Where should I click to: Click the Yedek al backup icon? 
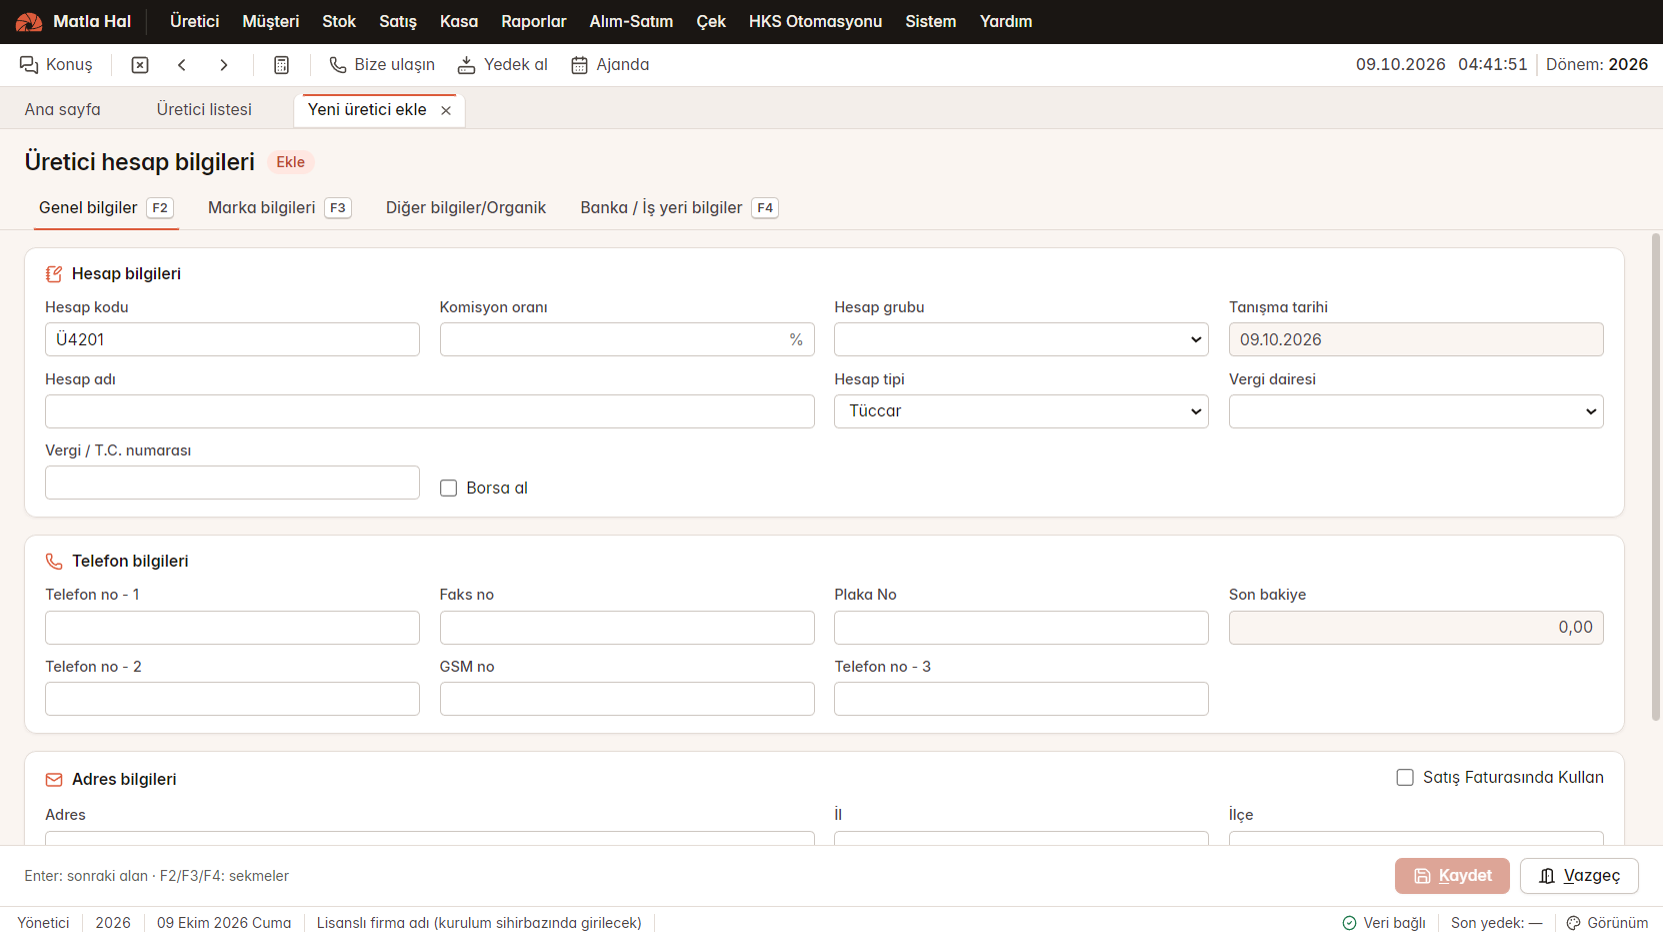click(x=466, y=65)
